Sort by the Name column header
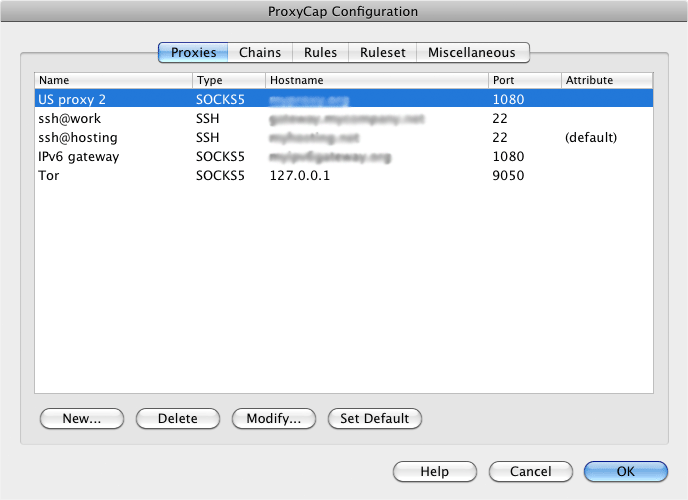Screen dimensions: 688x500 point(113,80)
